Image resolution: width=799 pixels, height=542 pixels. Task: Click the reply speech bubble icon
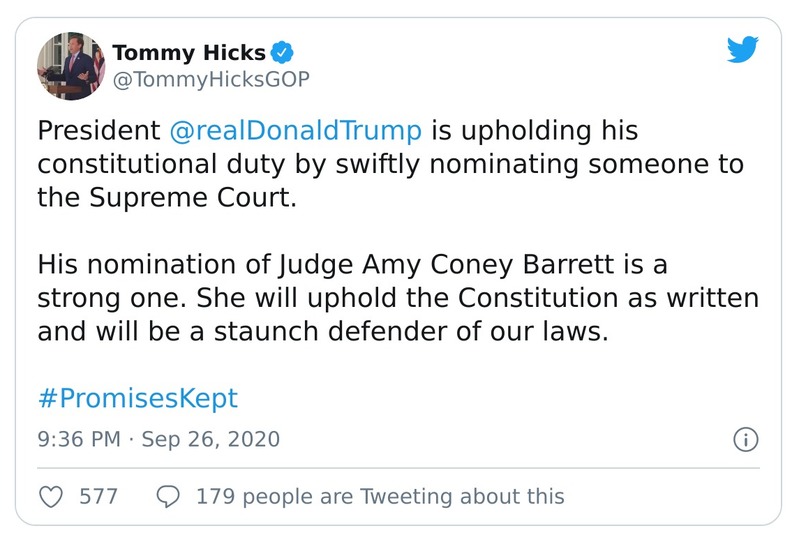(x=169, y=496)
